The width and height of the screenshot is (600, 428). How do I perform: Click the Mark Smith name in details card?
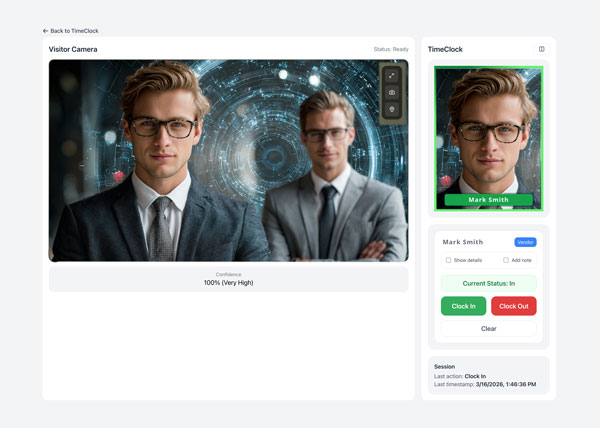coord(463,242)
